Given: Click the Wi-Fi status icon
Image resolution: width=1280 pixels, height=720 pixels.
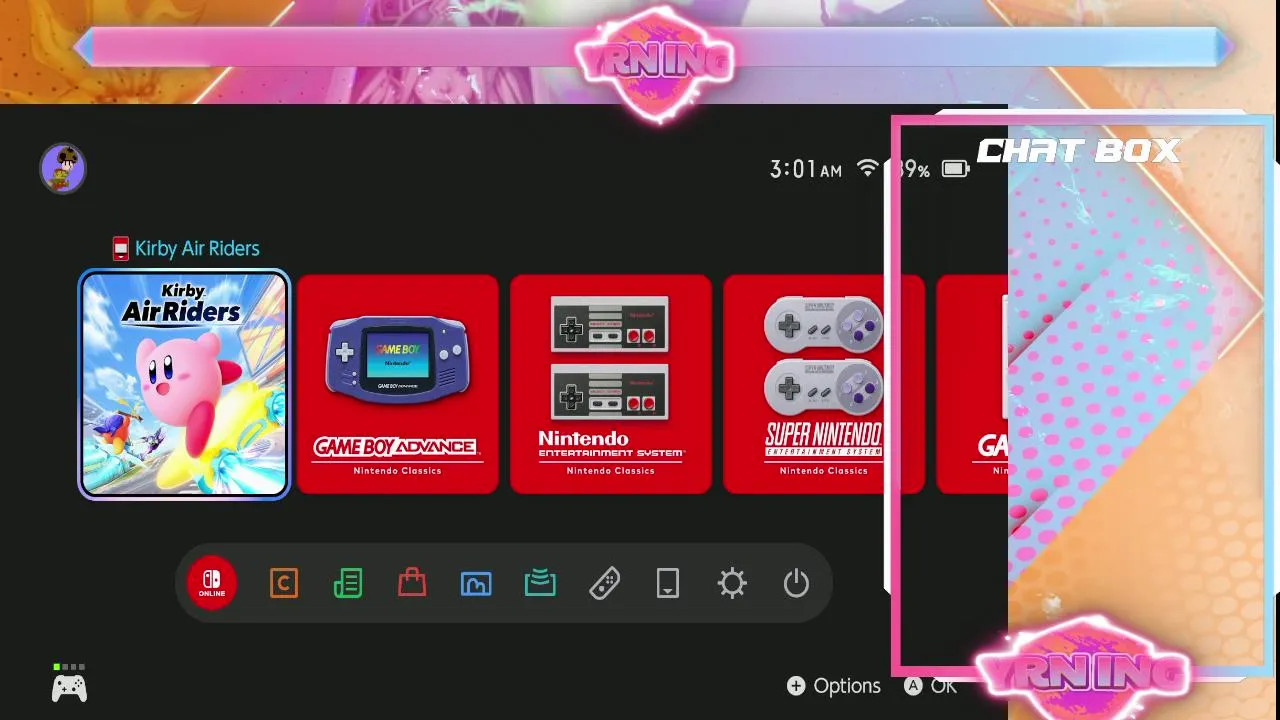Looking at the screenshot, I should (x=868, y=168).
